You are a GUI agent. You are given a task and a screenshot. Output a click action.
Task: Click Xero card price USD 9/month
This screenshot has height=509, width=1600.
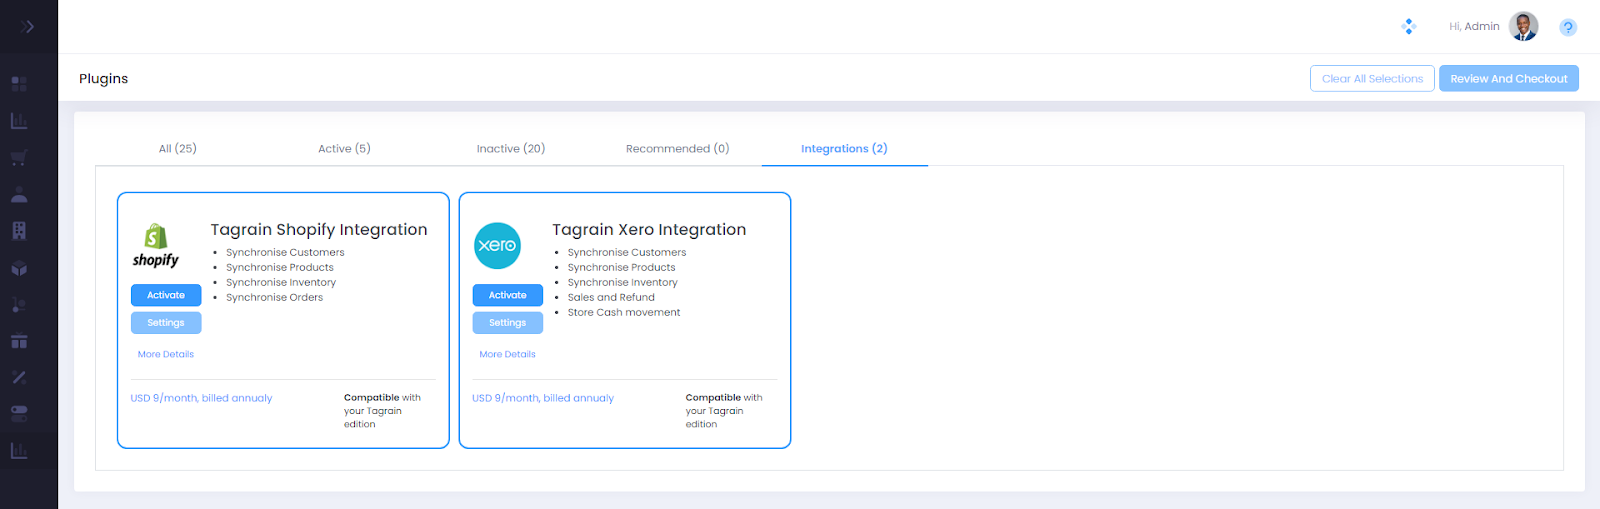pos(543,398)
